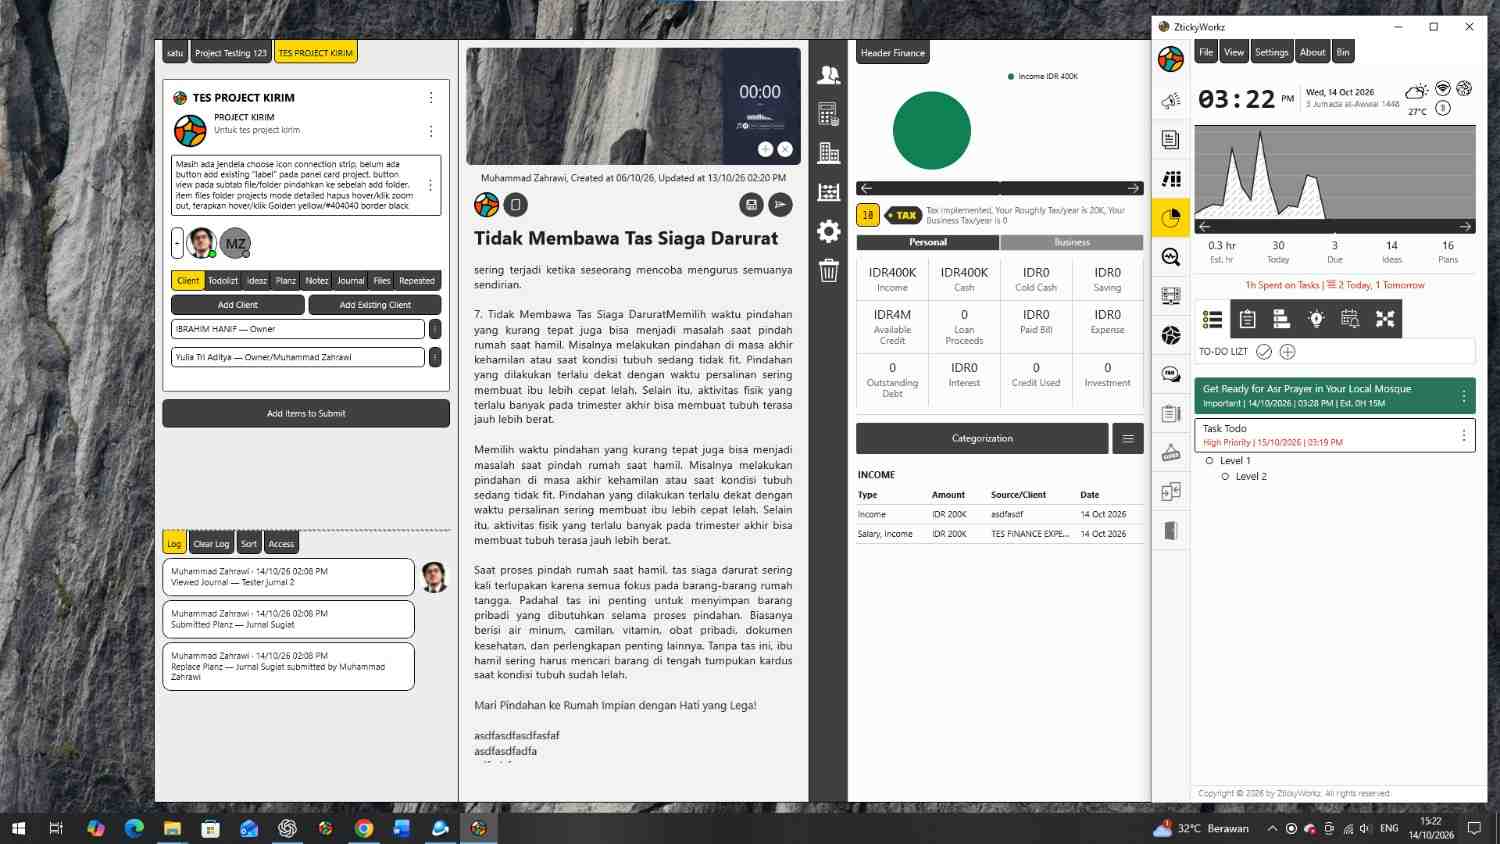
Task: Switch to the Todolizt project subtab
Action: (223, 281)
